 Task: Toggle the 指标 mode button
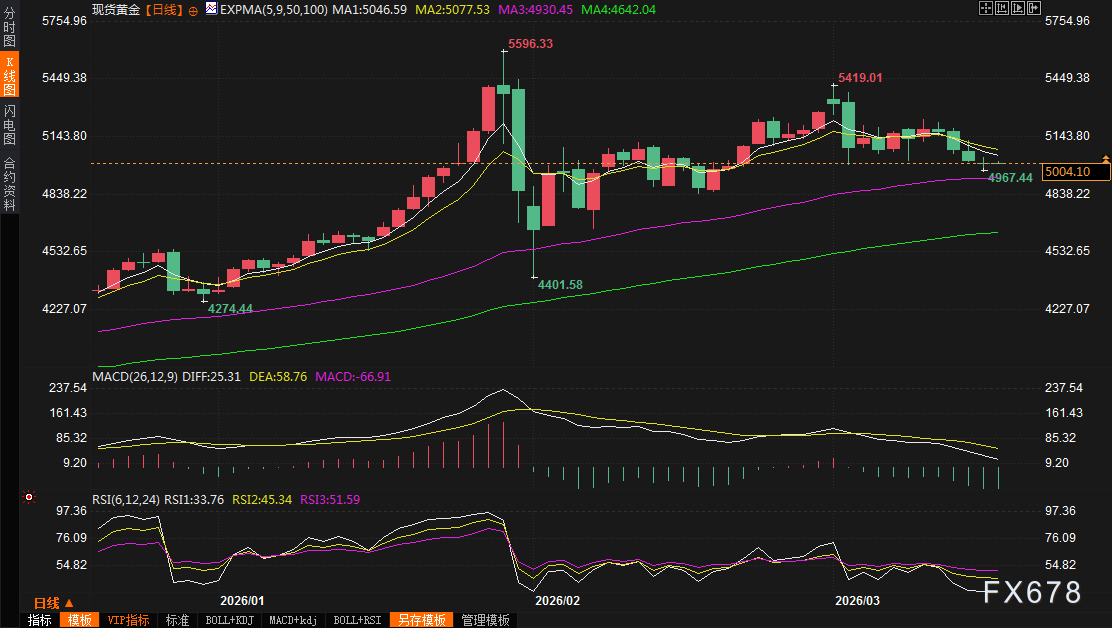[40, 620]
